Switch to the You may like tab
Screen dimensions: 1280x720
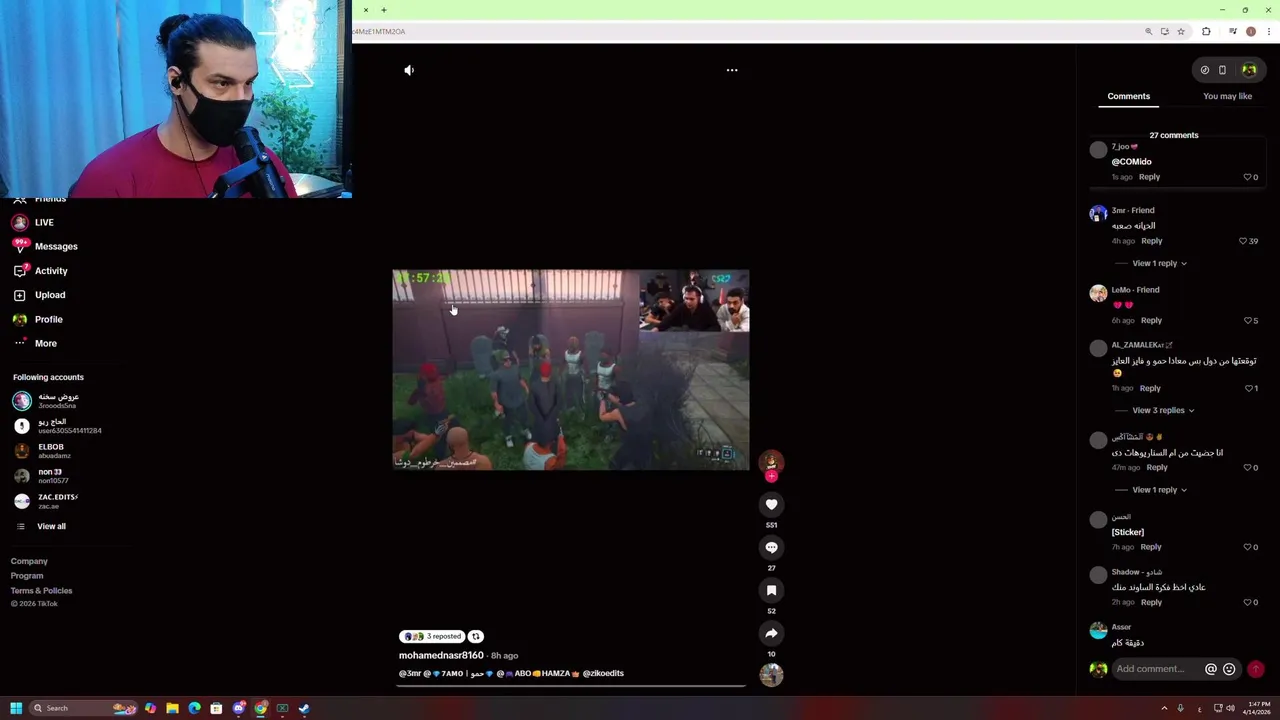(x=1227, y=96)
